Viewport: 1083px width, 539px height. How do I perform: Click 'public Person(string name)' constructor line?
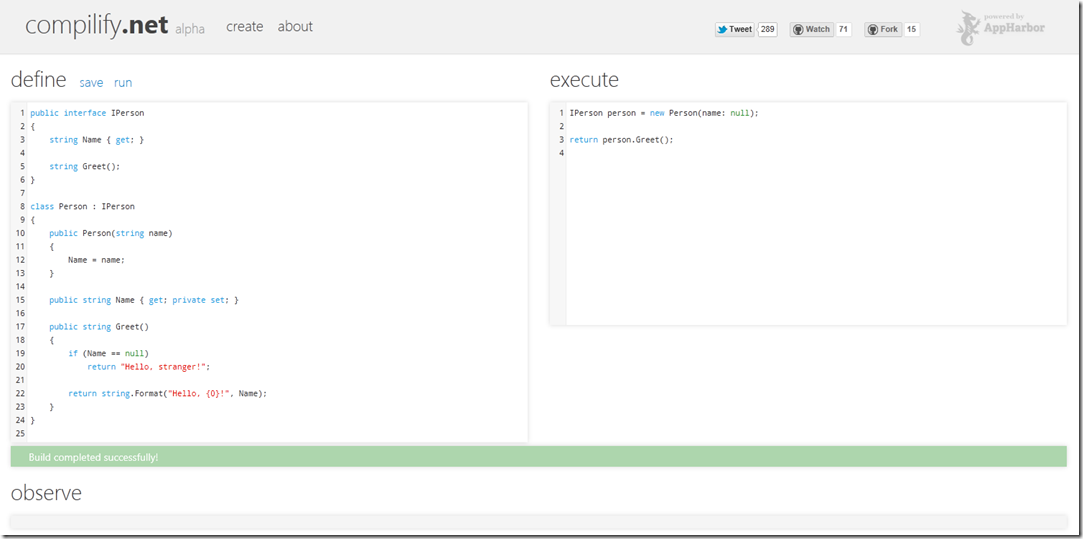coord(111,234)
